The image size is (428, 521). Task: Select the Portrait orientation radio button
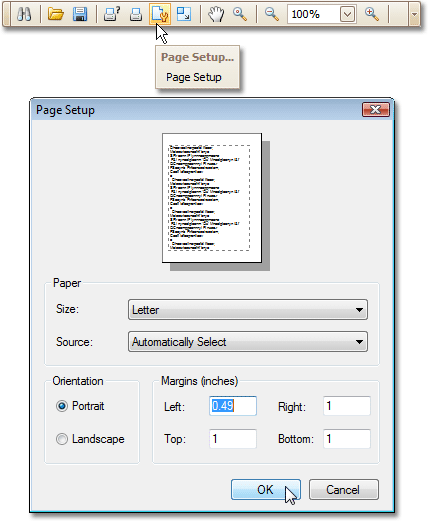62,406
